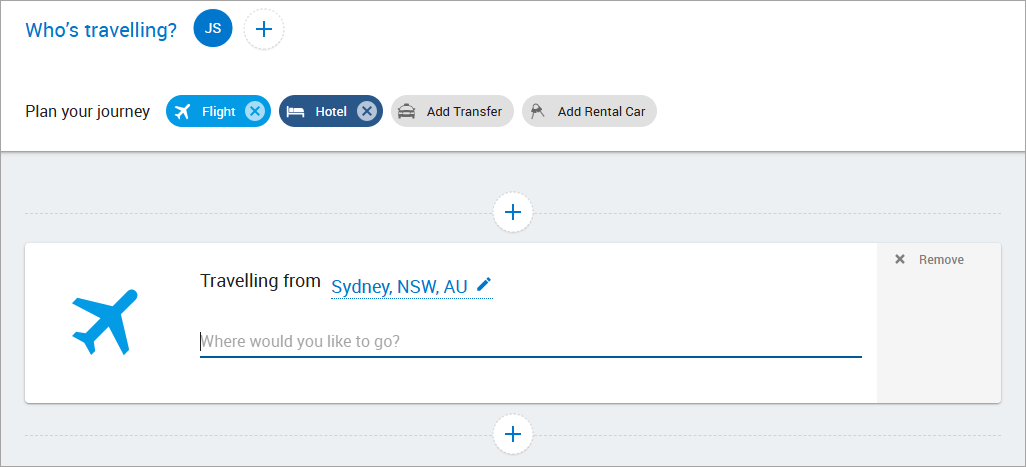Viewport: 1026px width, 467px height.
Task: Click the 'Who's travelling?' heading
Action: point(101,30)
